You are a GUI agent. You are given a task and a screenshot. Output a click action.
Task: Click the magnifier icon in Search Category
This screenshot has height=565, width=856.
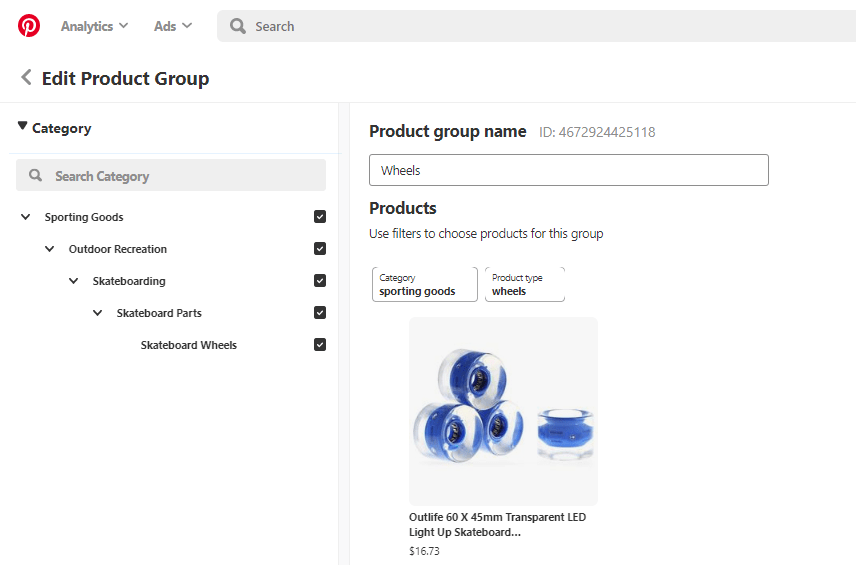35,175
